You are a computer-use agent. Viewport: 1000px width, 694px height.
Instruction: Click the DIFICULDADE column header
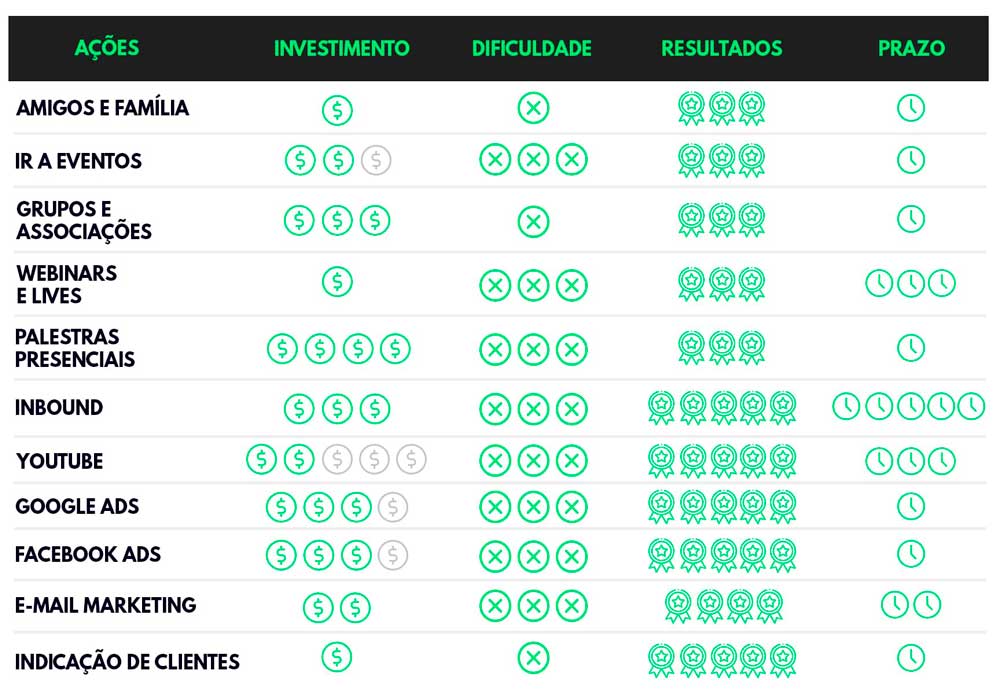tap(531, 48)
